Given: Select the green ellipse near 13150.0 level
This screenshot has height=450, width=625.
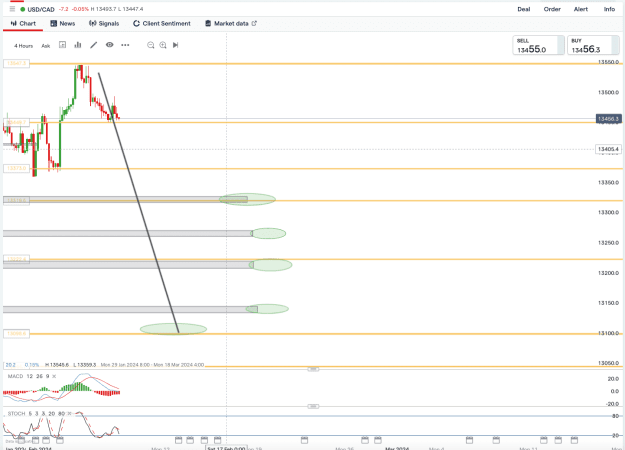Looking at the screenshot, I should (267, 309).
